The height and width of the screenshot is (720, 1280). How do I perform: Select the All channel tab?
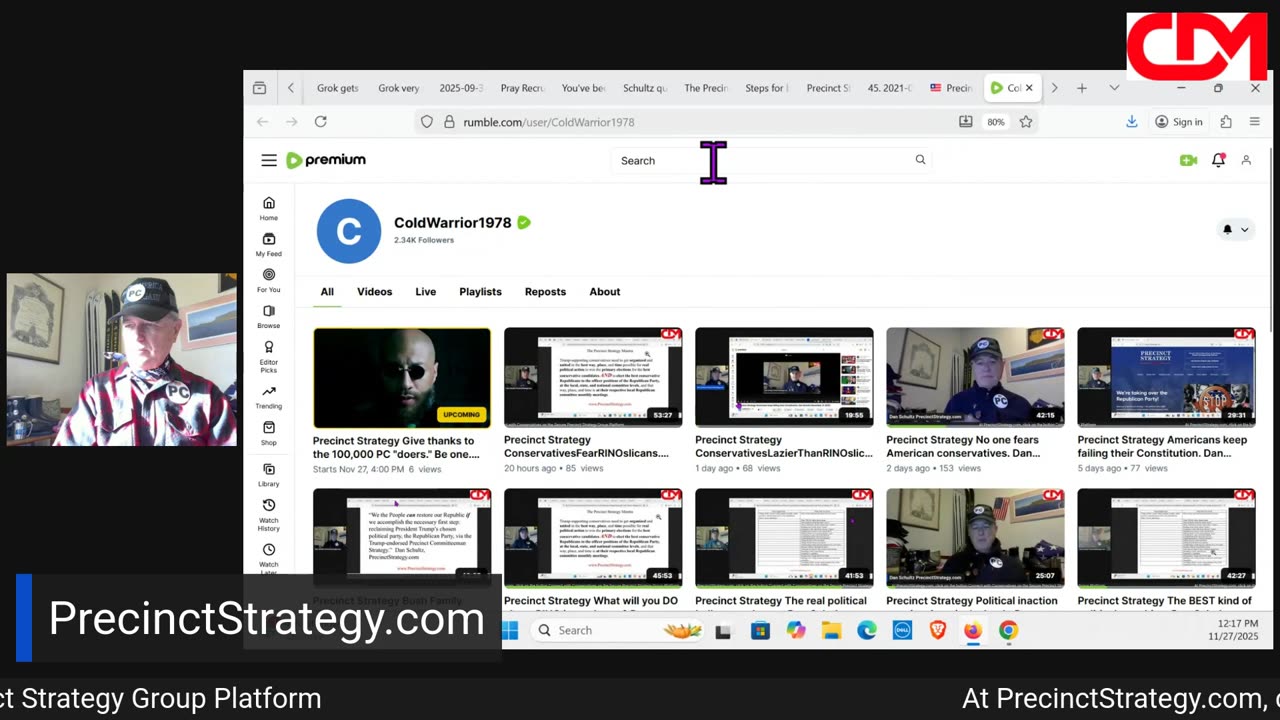pyautogui.click(x=327, y=292)
